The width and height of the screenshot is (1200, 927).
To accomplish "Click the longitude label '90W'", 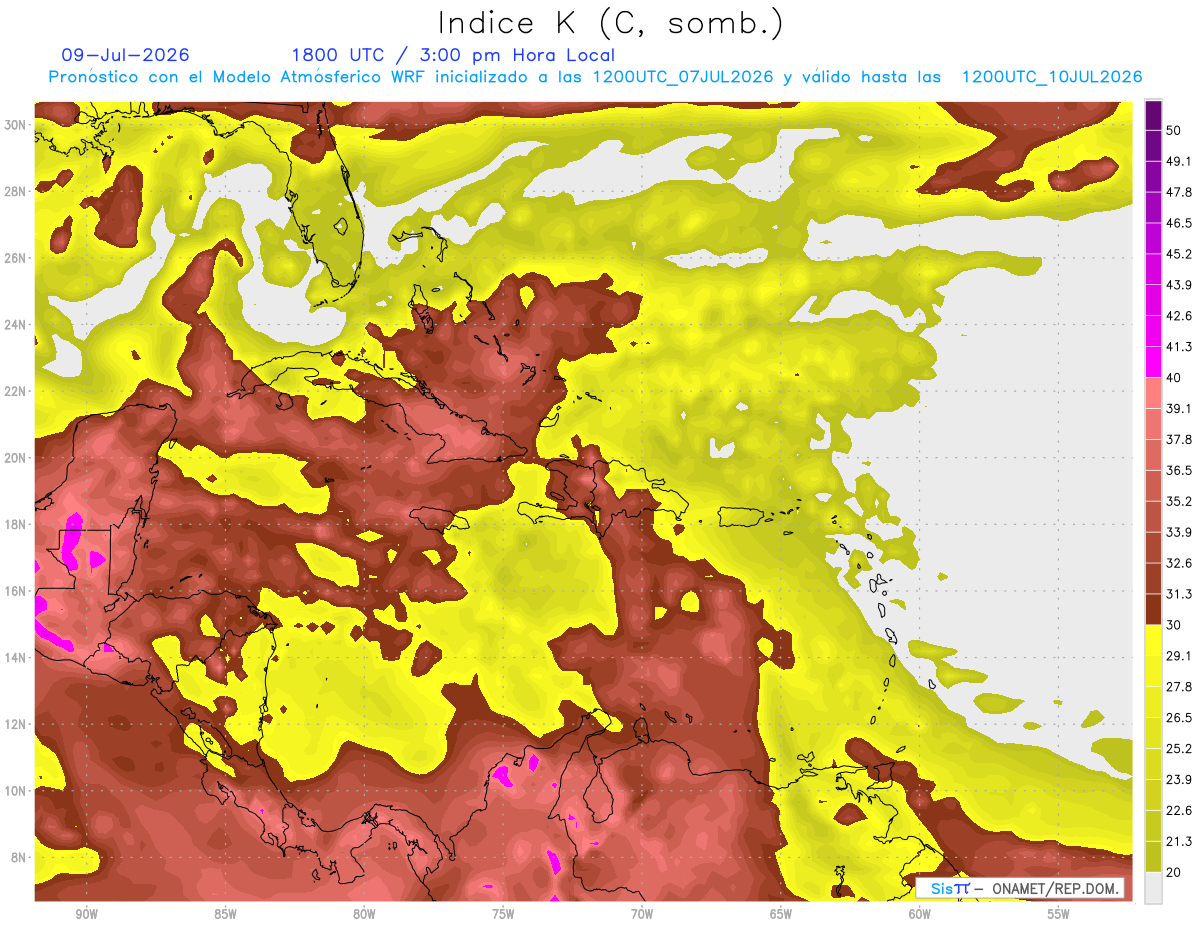I will pyautogui.click(x=86, y=915).
